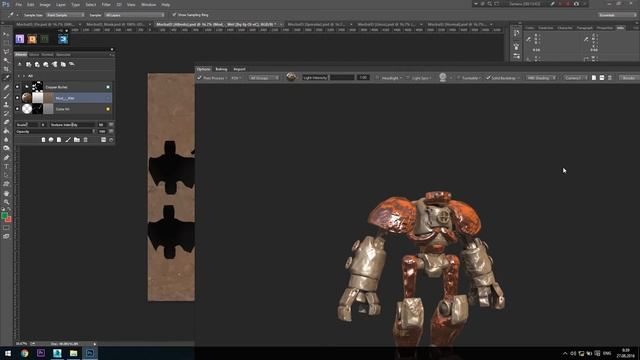
Task: Select the Eraser tool
Action: [6, 122]
